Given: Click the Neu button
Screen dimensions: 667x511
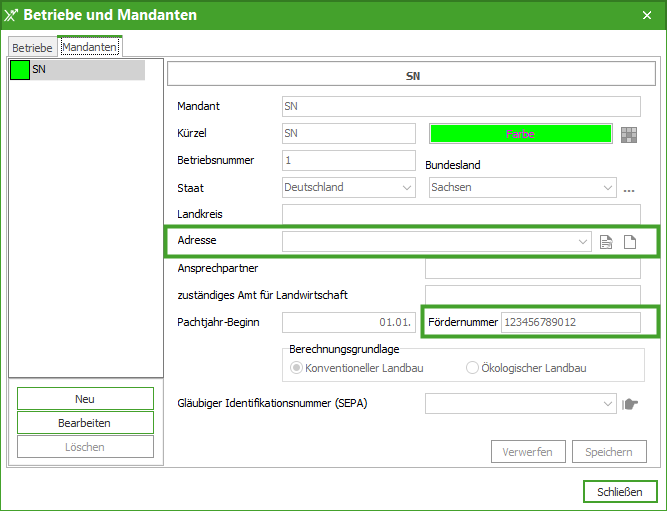Looking at the screenshot, I should tap(85, 399).
